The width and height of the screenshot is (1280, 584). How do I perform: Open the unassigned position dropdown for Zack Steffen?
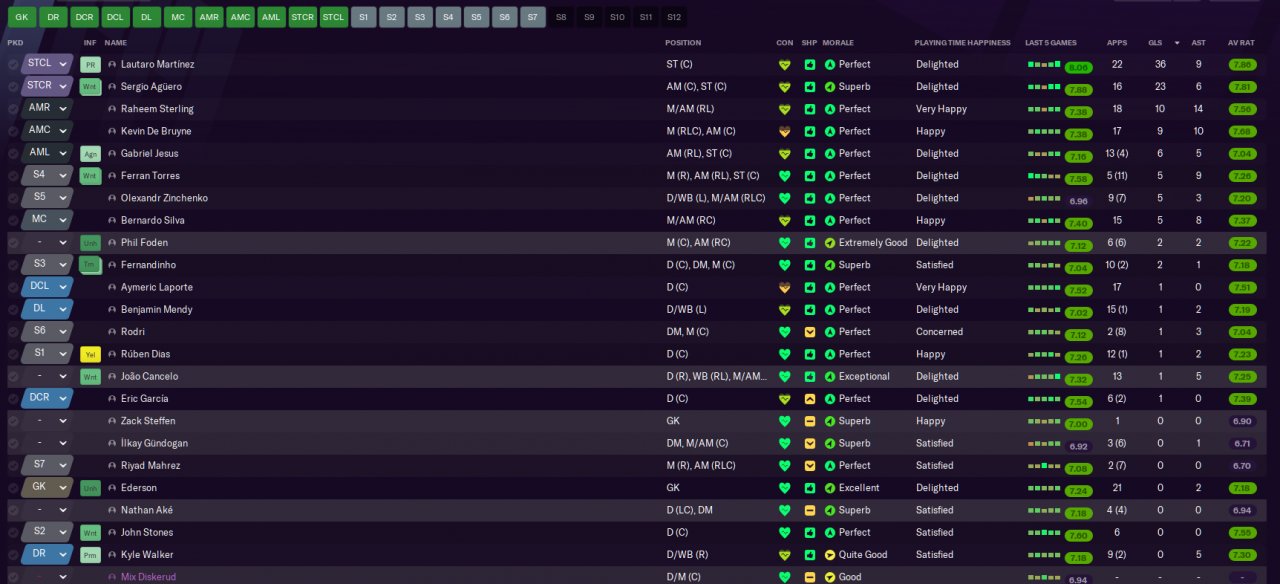pos(47,421)
